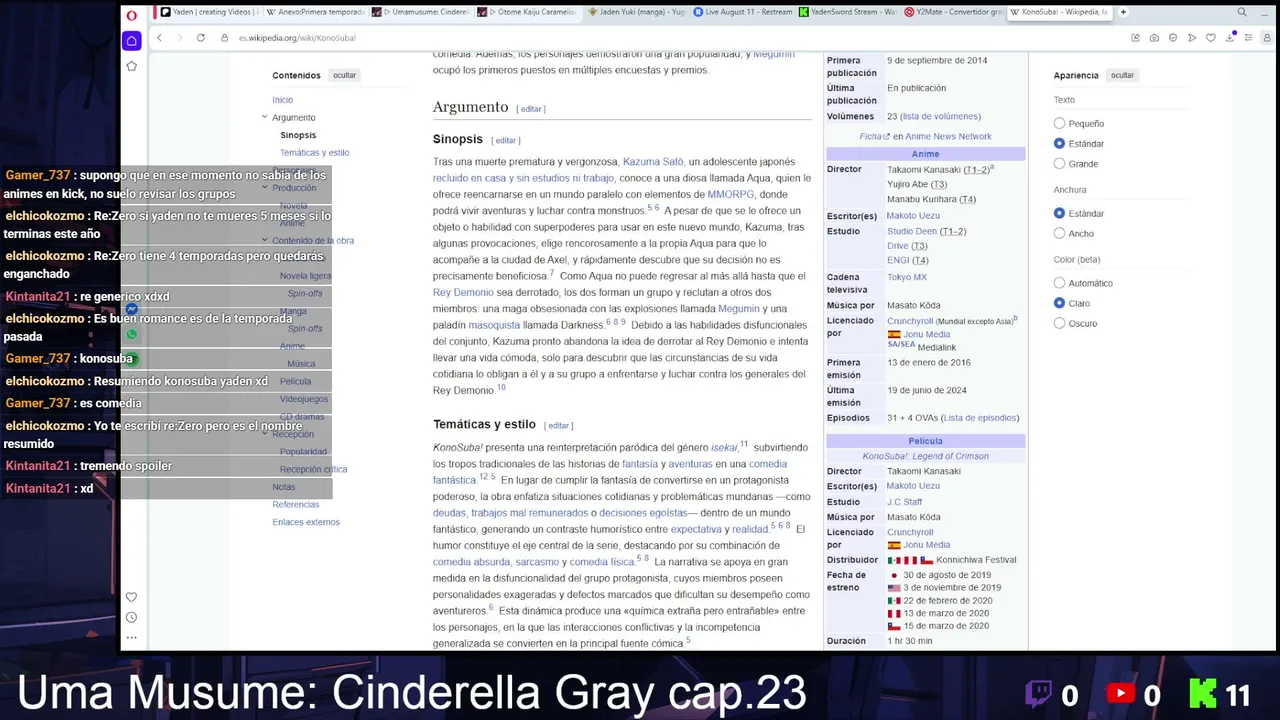Open the send arrow icon in the toolbar
The width and height of the screenshot is (1280, 720).
(1192, 38)
